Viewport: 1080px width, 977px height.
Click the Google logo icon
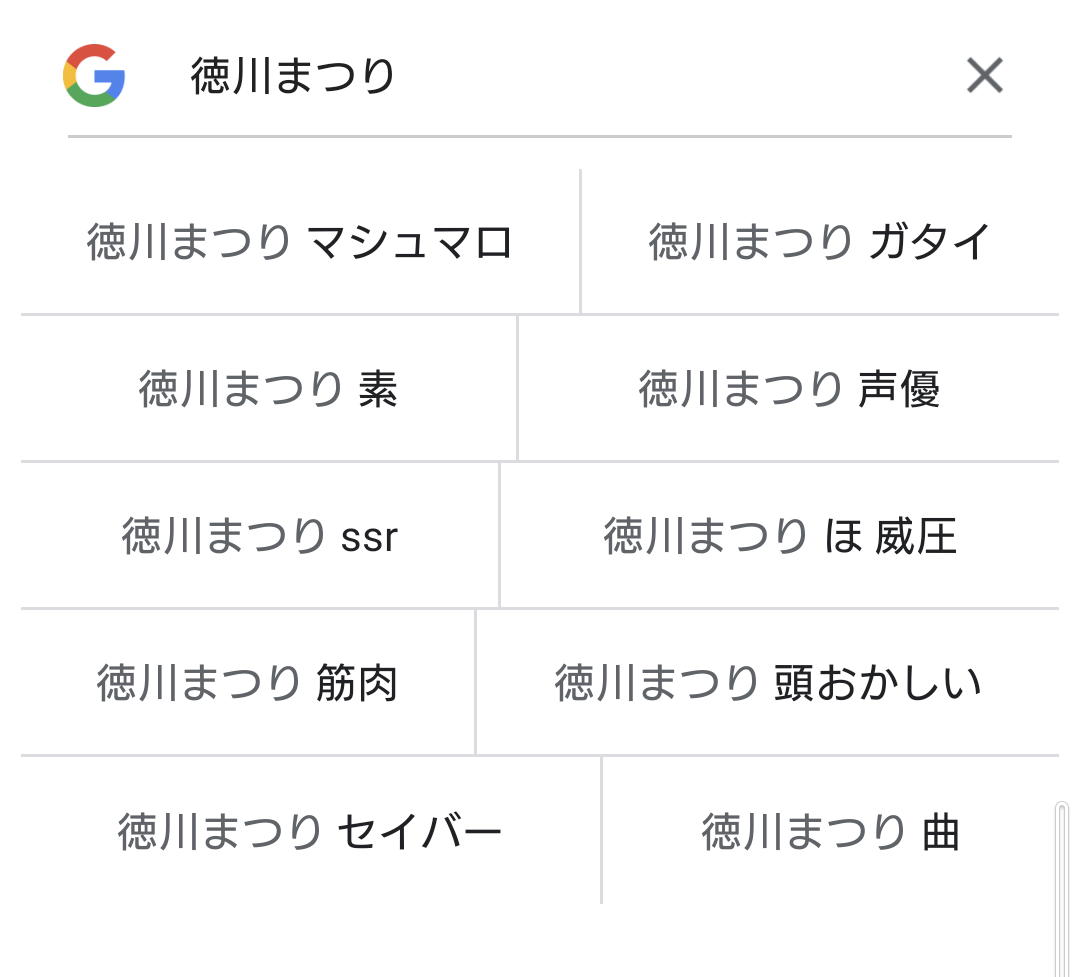[94, 76]
